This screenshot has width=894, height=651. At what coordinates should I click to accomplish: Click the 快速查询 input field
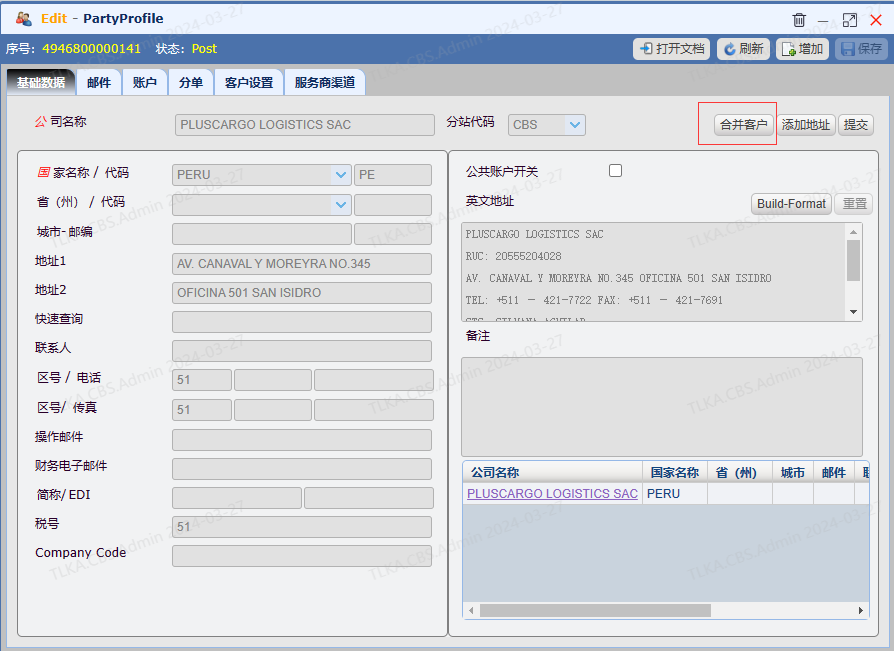coord(302,322)
